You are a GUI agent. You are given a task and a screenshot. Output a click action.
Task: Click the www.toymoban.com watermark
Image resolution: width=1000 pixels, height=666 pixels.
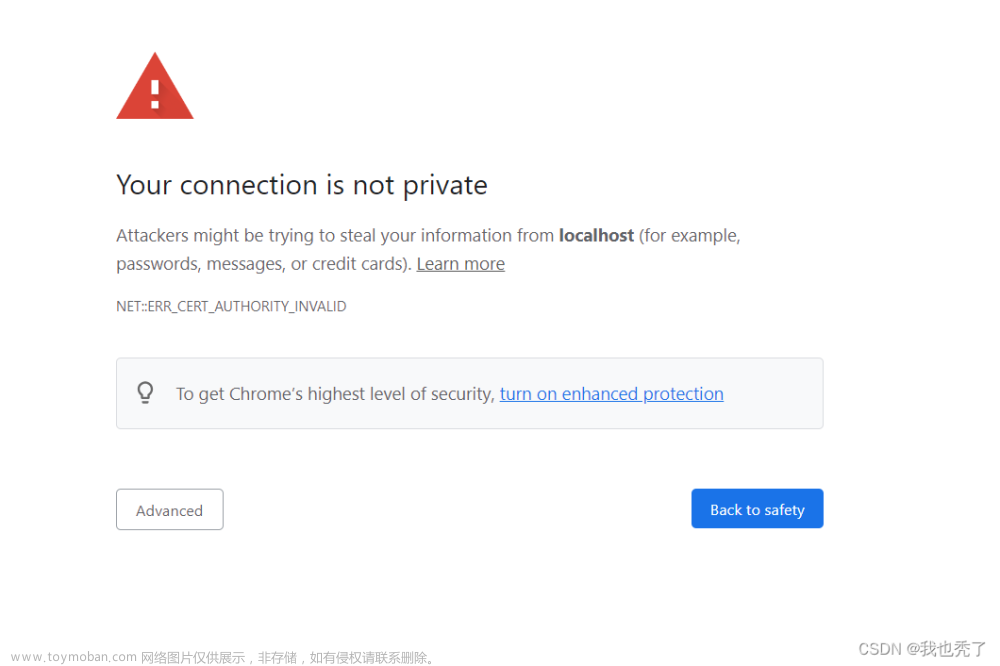[74, 657]
